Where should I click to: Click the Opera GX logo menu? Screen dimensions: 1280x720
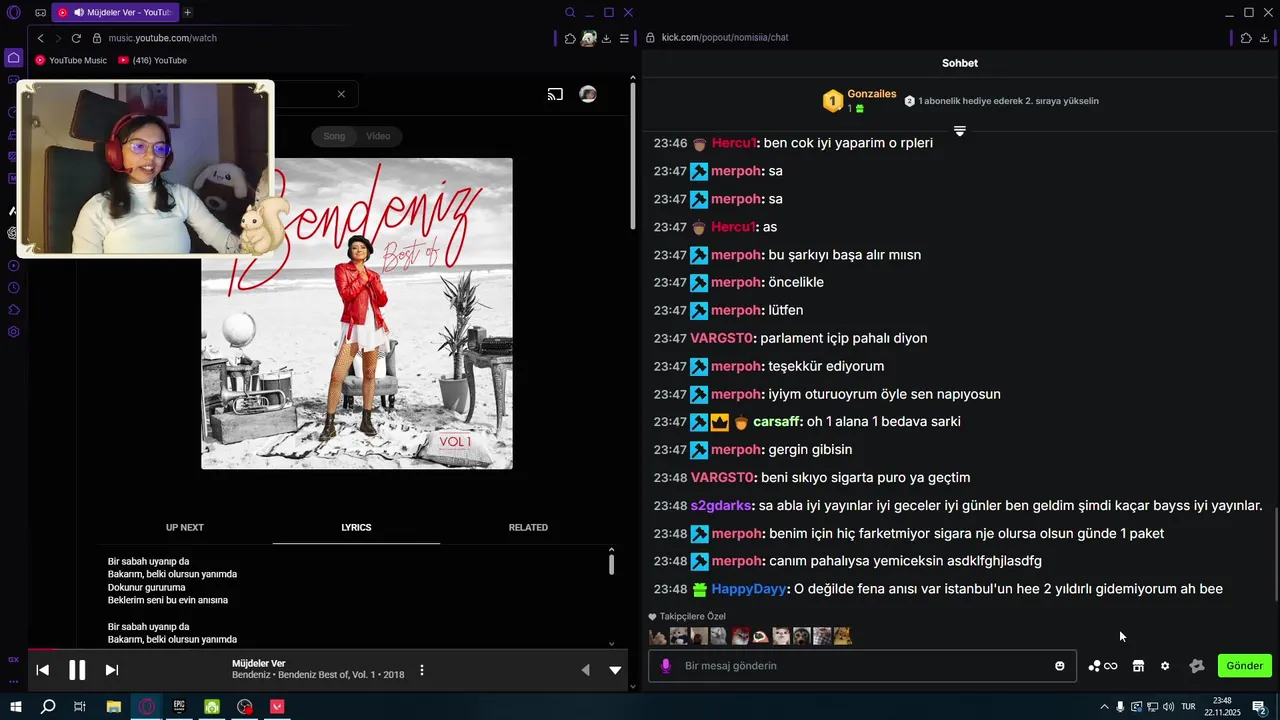point(13,12)
